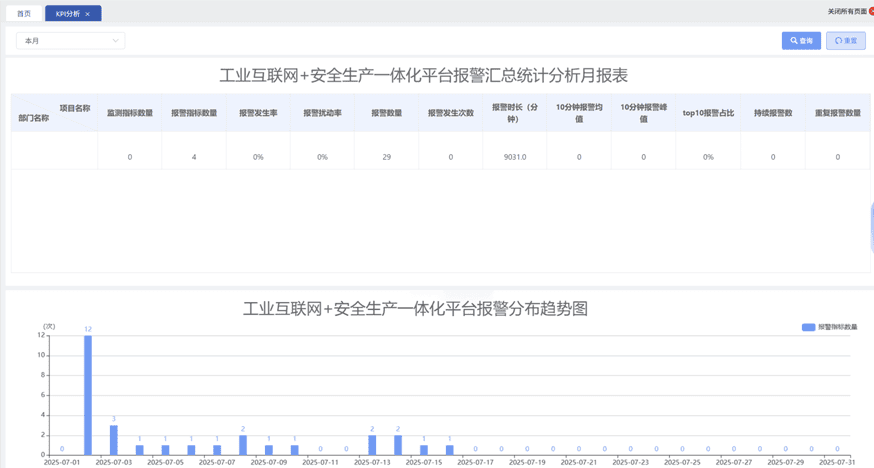The width and height of the screenshot is (874, 468).
Task: Click the 监测指标数量 column header
Action: pos(130,113)
